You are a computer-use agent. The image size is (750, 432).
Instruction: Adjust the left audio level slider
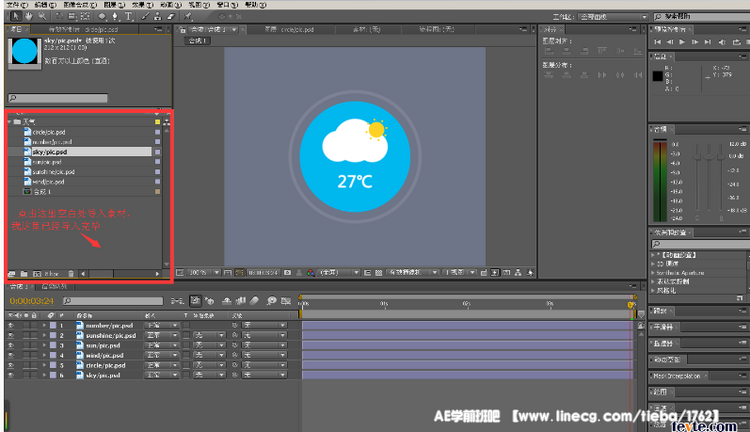[x=698, y=157]
